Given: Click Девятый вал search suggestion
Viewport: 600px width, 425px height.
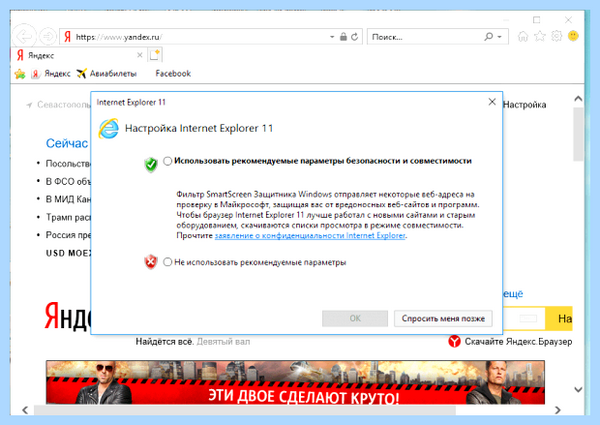Looking at the screenshot, I should pyautogui.click(x=223, y=342).
